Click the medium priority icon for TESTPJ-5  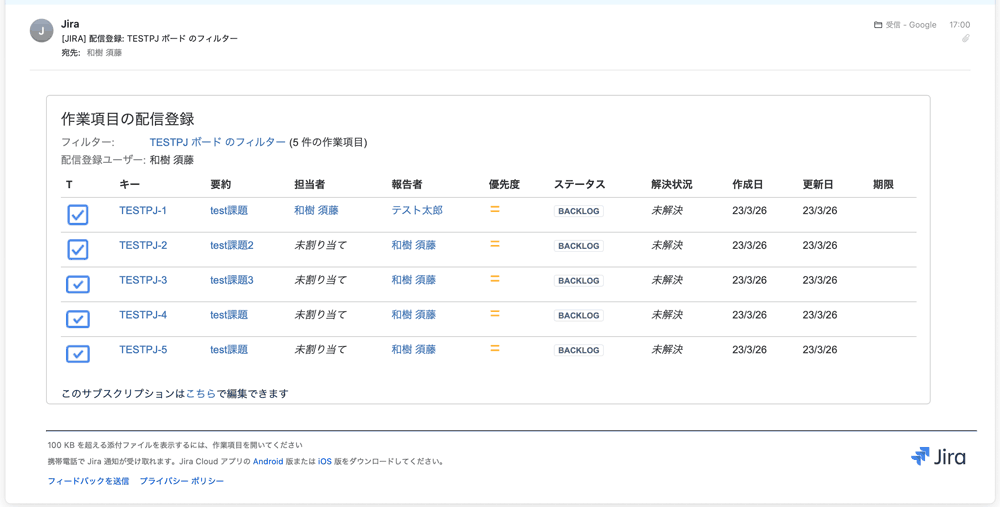[494, 348]
